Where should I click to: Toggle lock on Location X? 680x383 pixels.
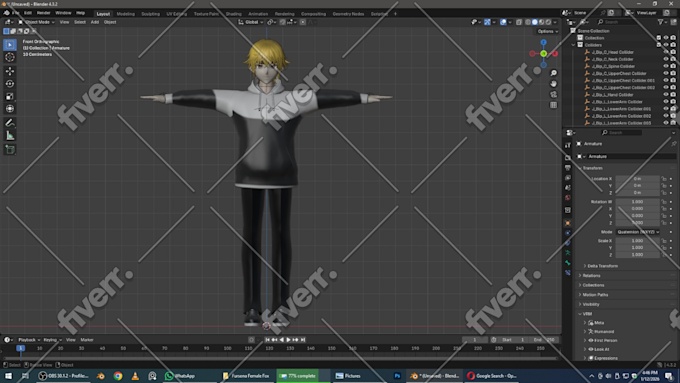tap(664, 179)
